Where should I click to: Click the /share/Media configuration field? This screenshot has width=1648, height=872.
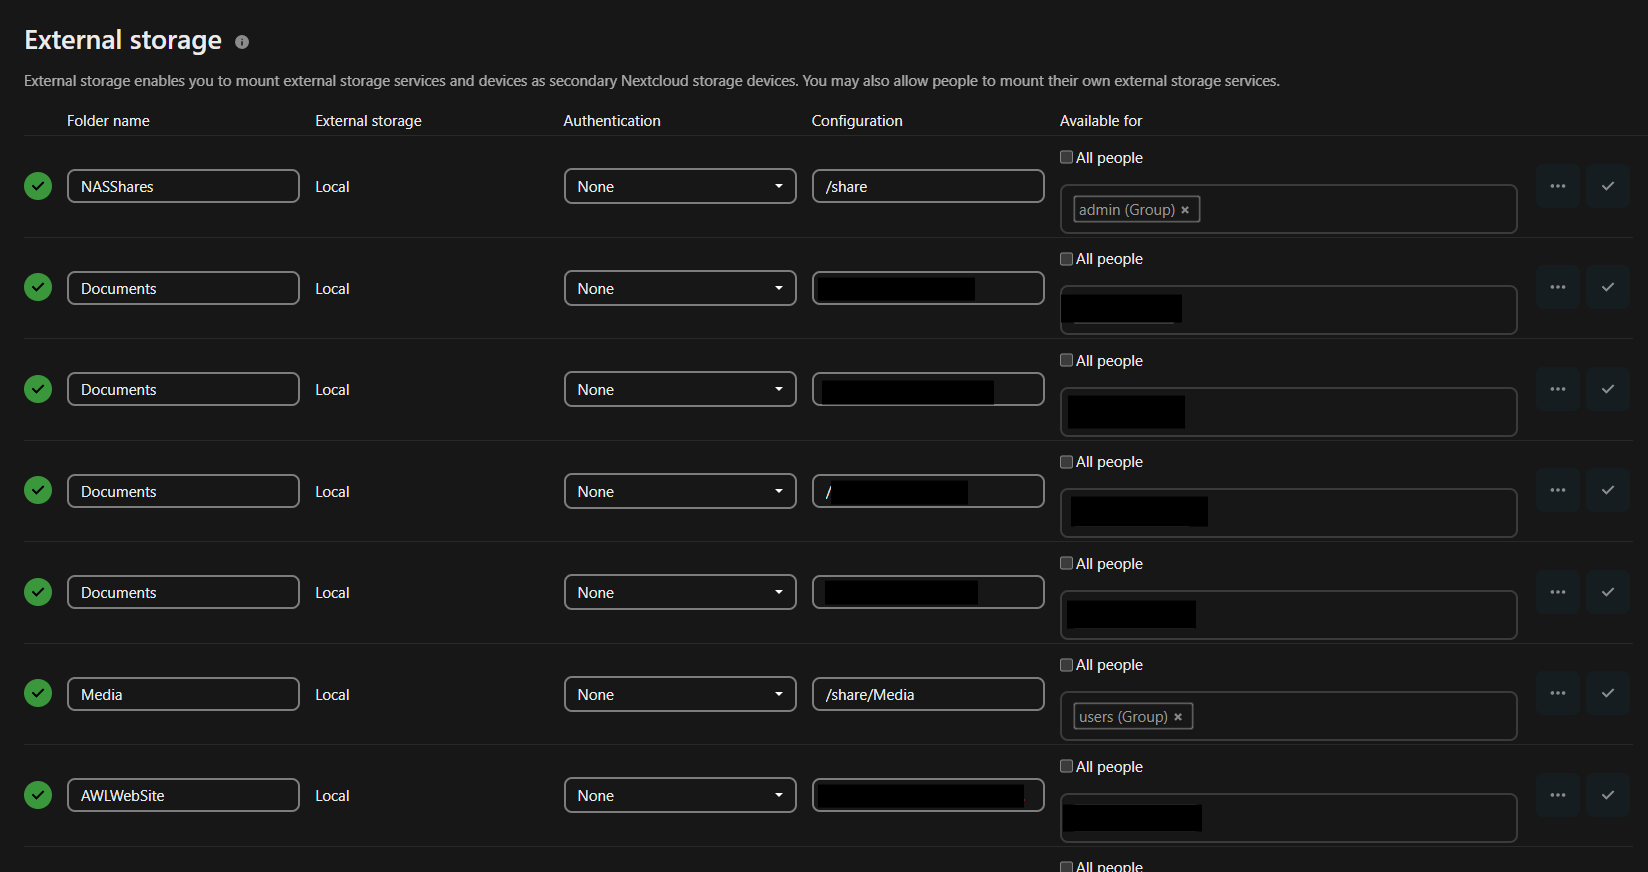point(928,694)
